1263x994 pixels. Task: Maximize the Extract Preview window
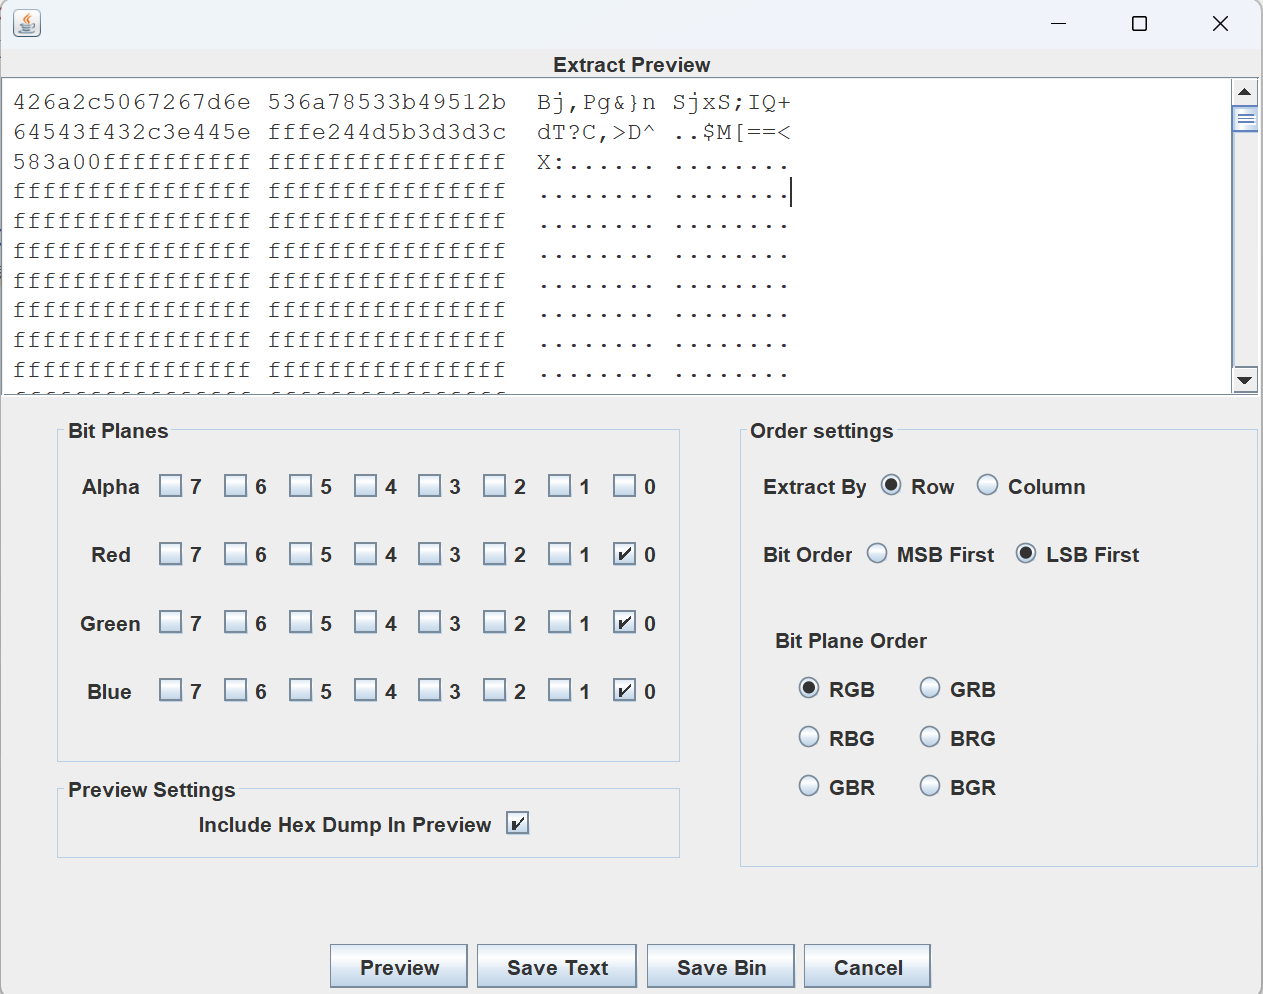point(1139,24)
